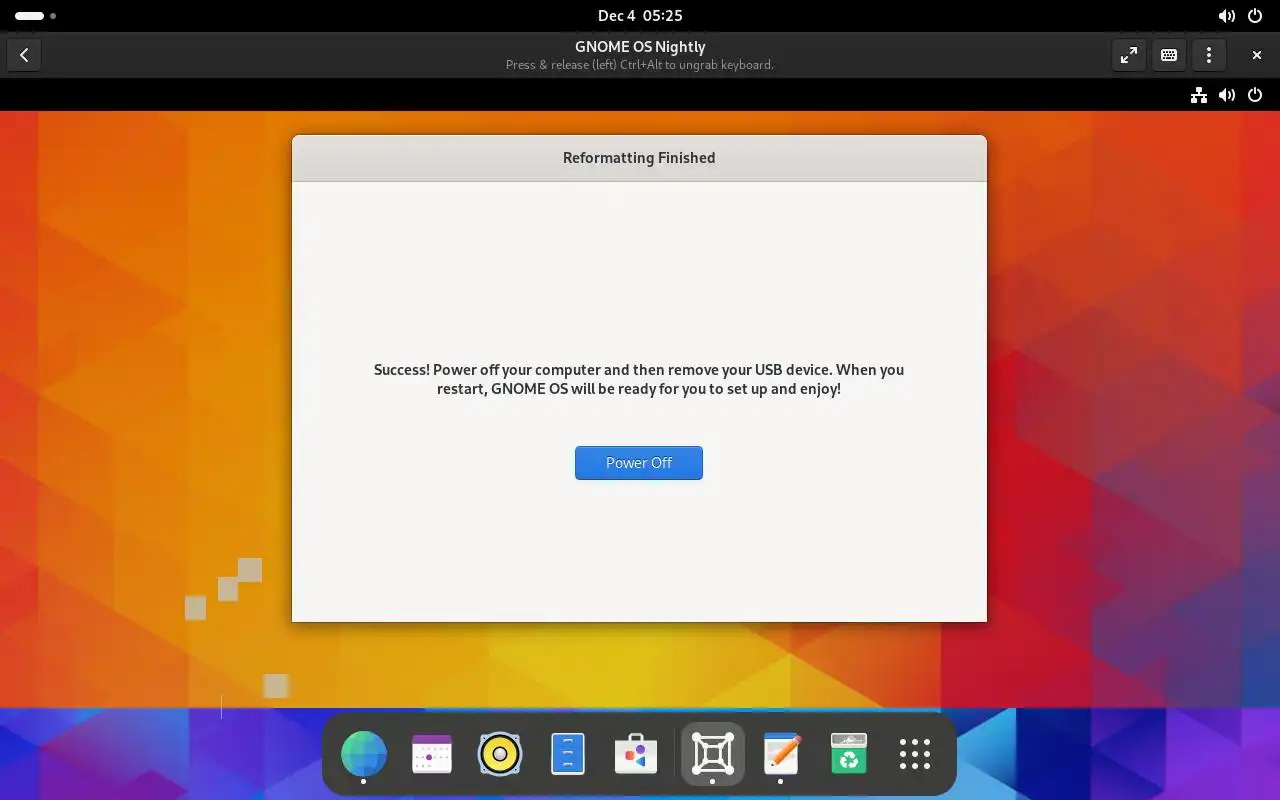Click guest volume icon in VM
Screen dimensions: 1280x800
point(1227,95)
